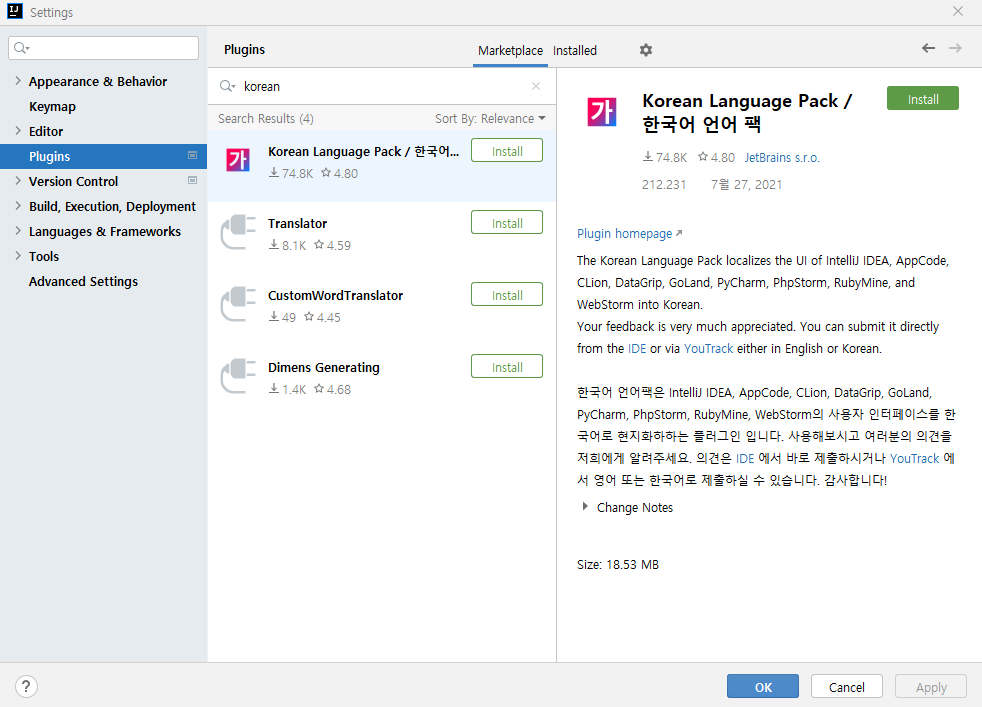Screen dimensions: 982x707
Task: Switch to the Installed tab
Action: [x=575, y=51]
